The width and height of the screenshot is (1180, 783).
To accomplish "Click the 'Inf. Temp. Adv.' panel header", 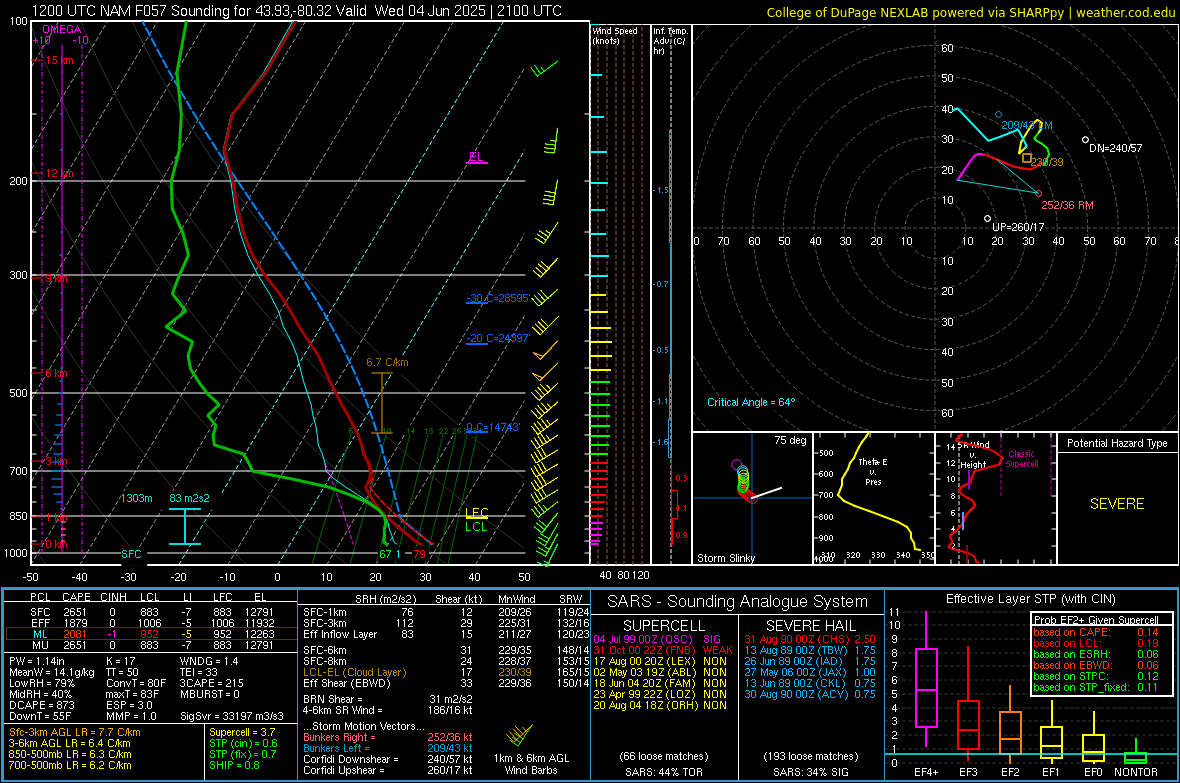I will tap(670, 41).
